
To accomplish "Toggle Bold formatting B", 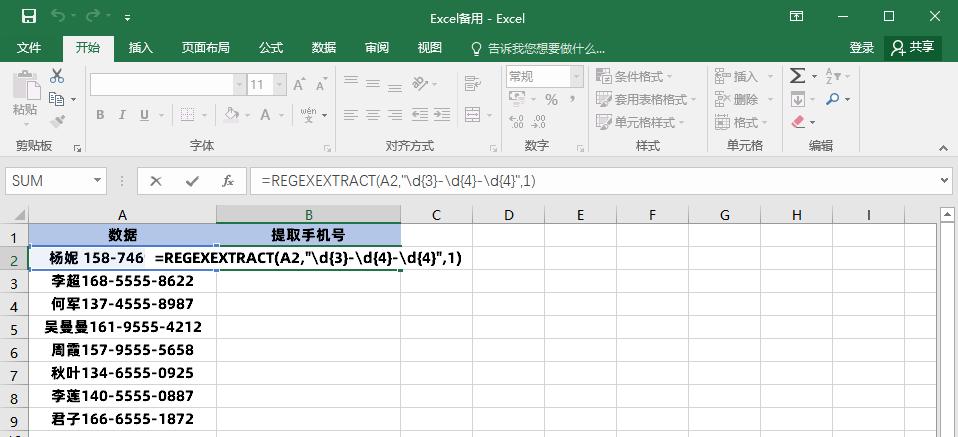I will pyautogui.click(x=100, y=115).
